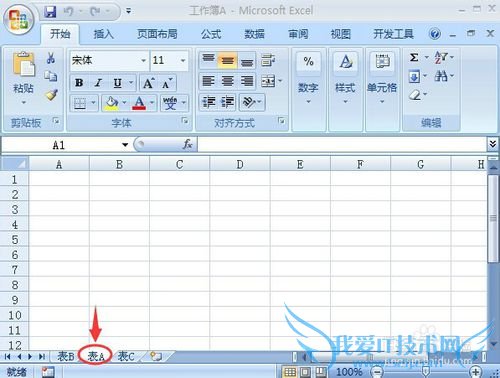Open the Office button menu
The height and width of the screenshot is (378, 500).
[x=18, y=19]
